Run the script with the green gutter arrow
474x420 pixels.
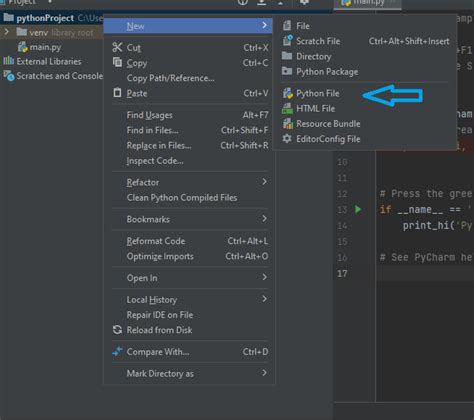pyautogui.click(x=358, y=209)
